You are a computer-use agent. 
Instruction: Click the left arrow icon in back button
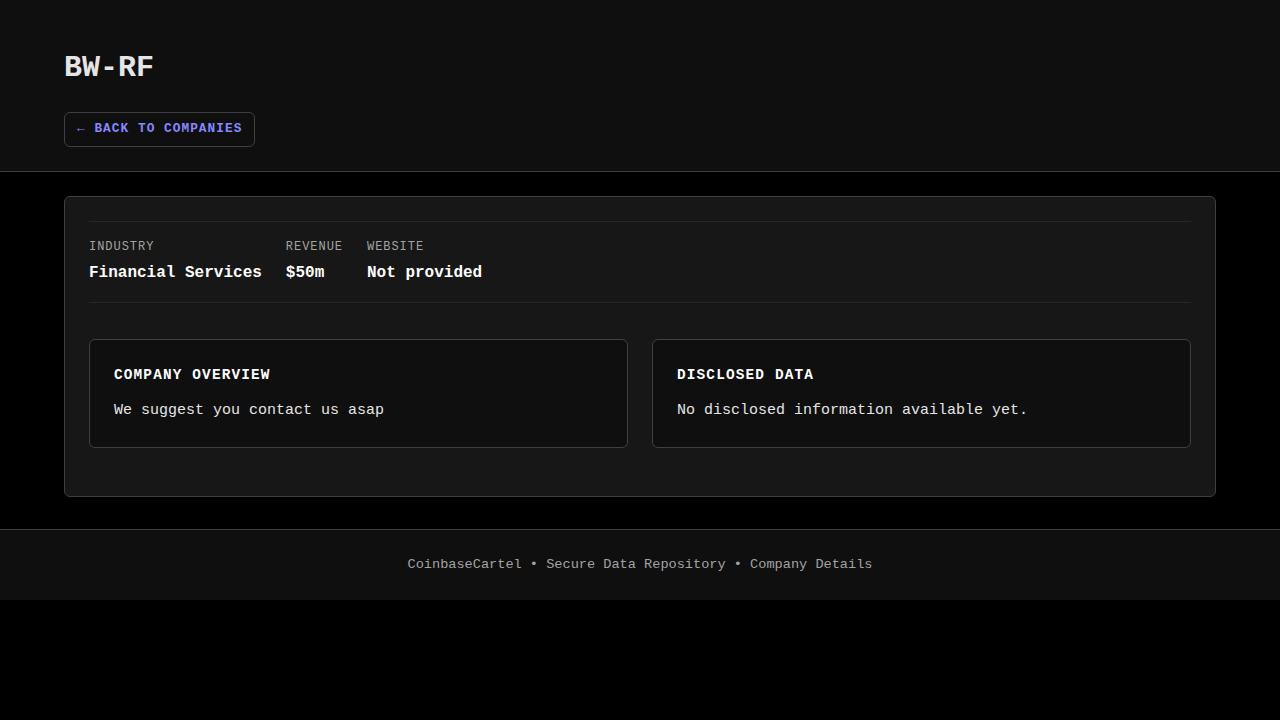point(81,129)
